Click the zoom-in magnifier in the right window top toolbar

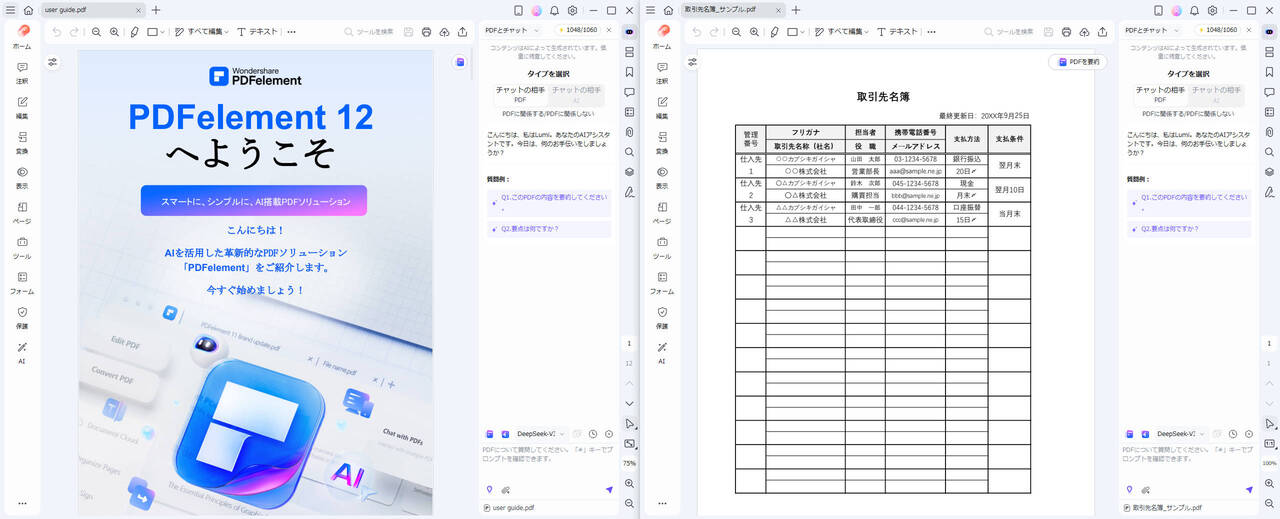754,32
